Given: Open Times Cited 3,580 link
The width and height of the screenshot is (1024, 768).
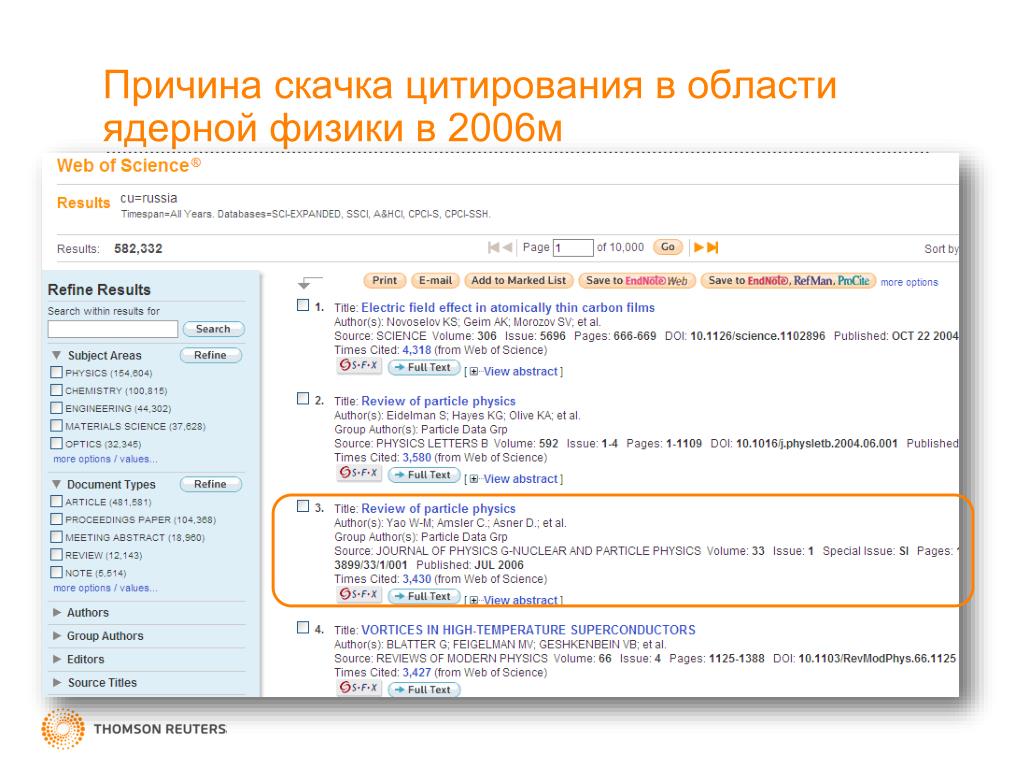Looking at the screenshot, I should pos(417,458).
